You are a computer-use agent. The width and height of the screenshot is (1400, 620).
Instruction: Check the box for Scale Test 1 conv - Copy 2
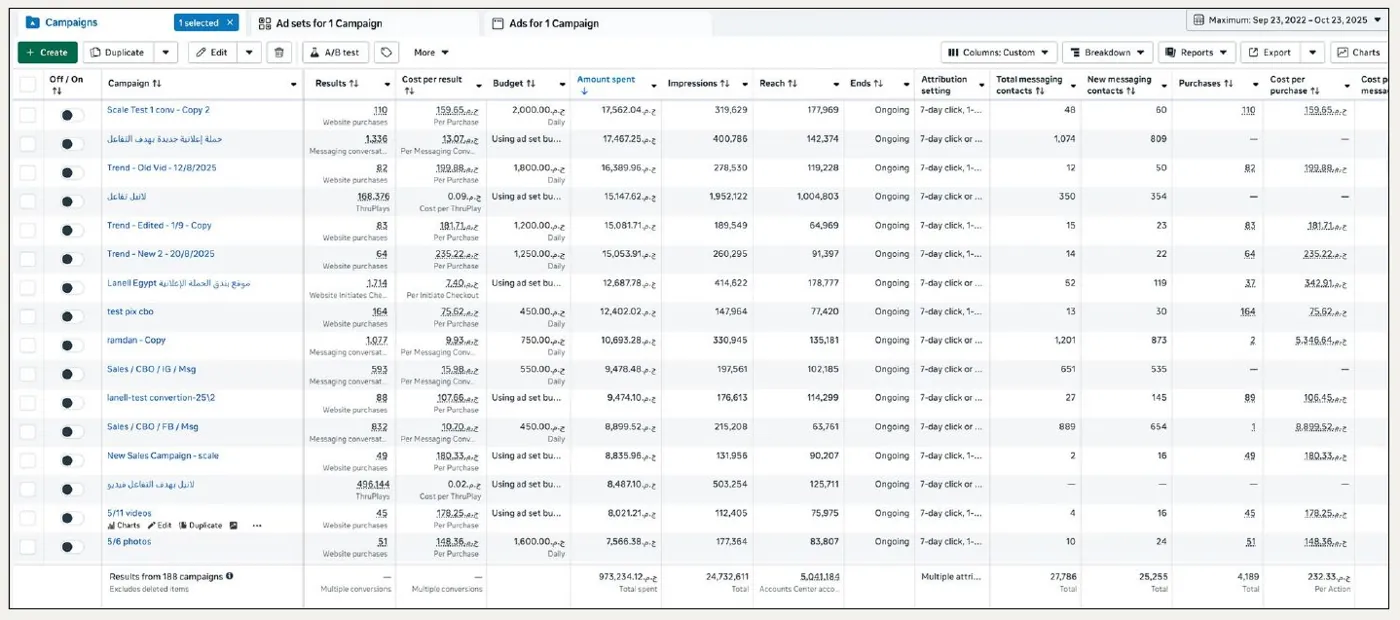[28, 115]
